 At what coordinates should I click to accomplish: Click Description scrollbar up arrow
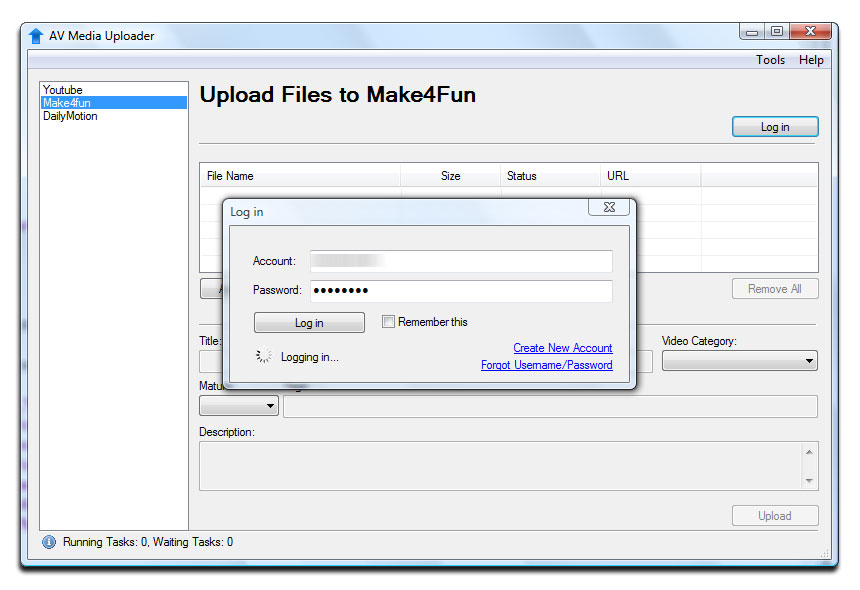[809, 452]
